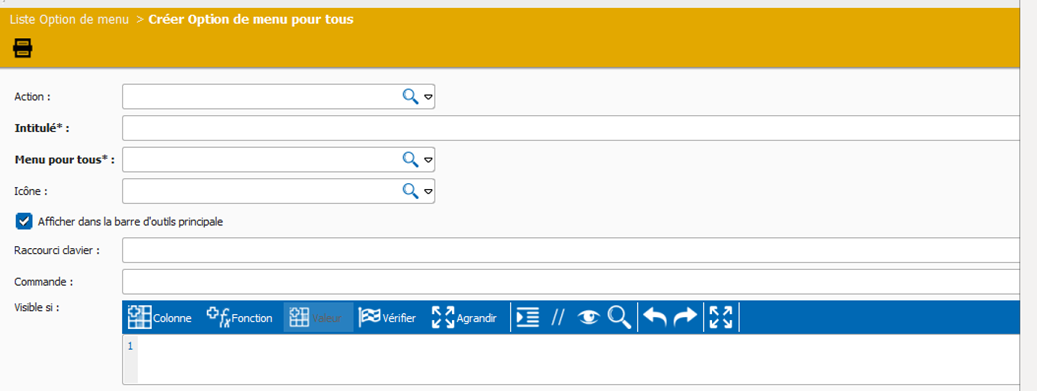Expand the Menu pour tous dropdown arrow
Image resolution: width=1037 pixels, height=391 pixels.
[429, 159]
